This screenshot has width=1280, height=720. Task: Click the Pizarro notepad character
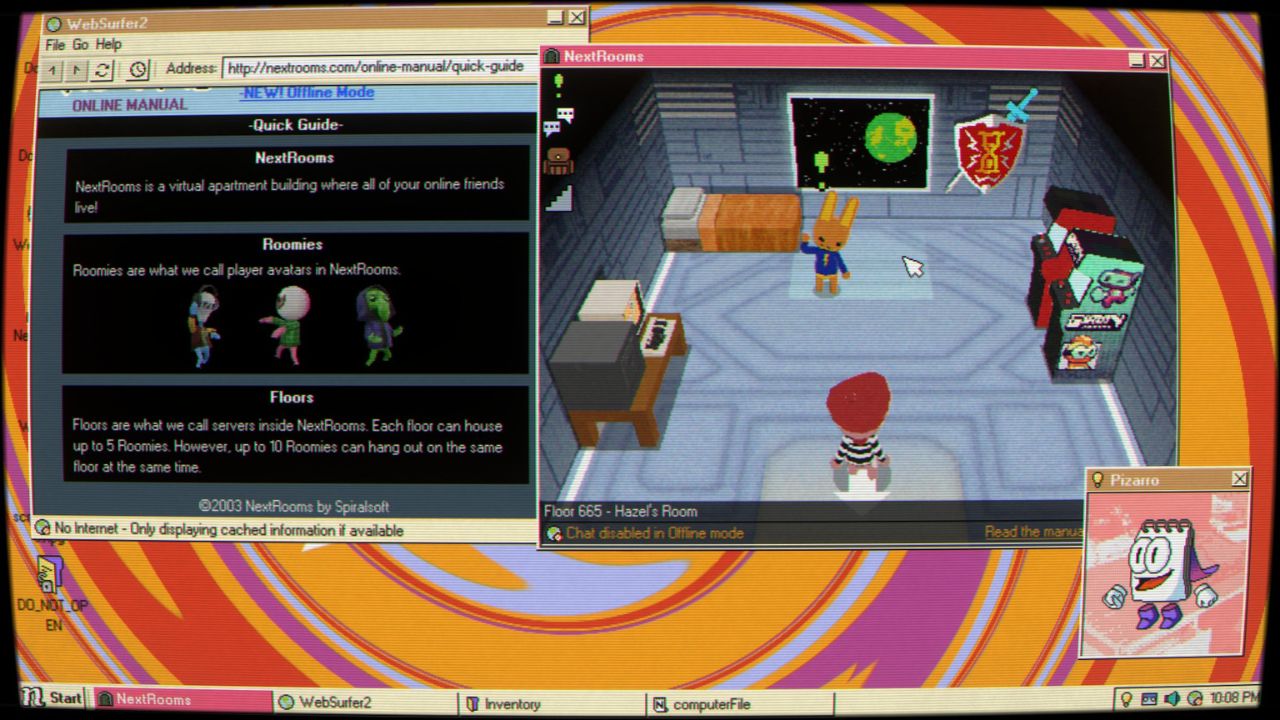point(1162,574)
